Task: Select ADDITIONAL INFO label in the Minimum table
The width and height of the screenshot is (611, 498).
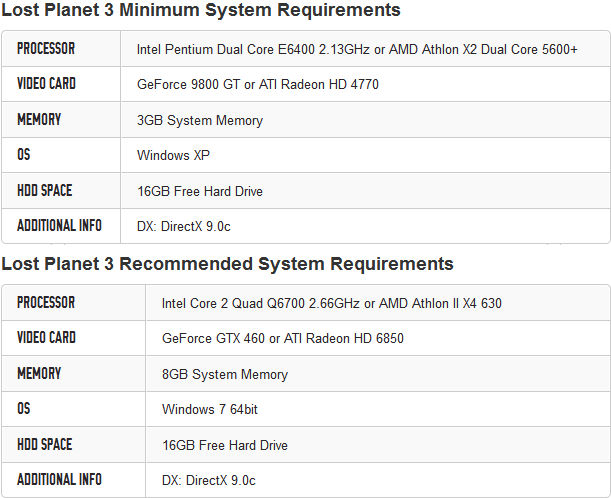Action: pos(59,226)
